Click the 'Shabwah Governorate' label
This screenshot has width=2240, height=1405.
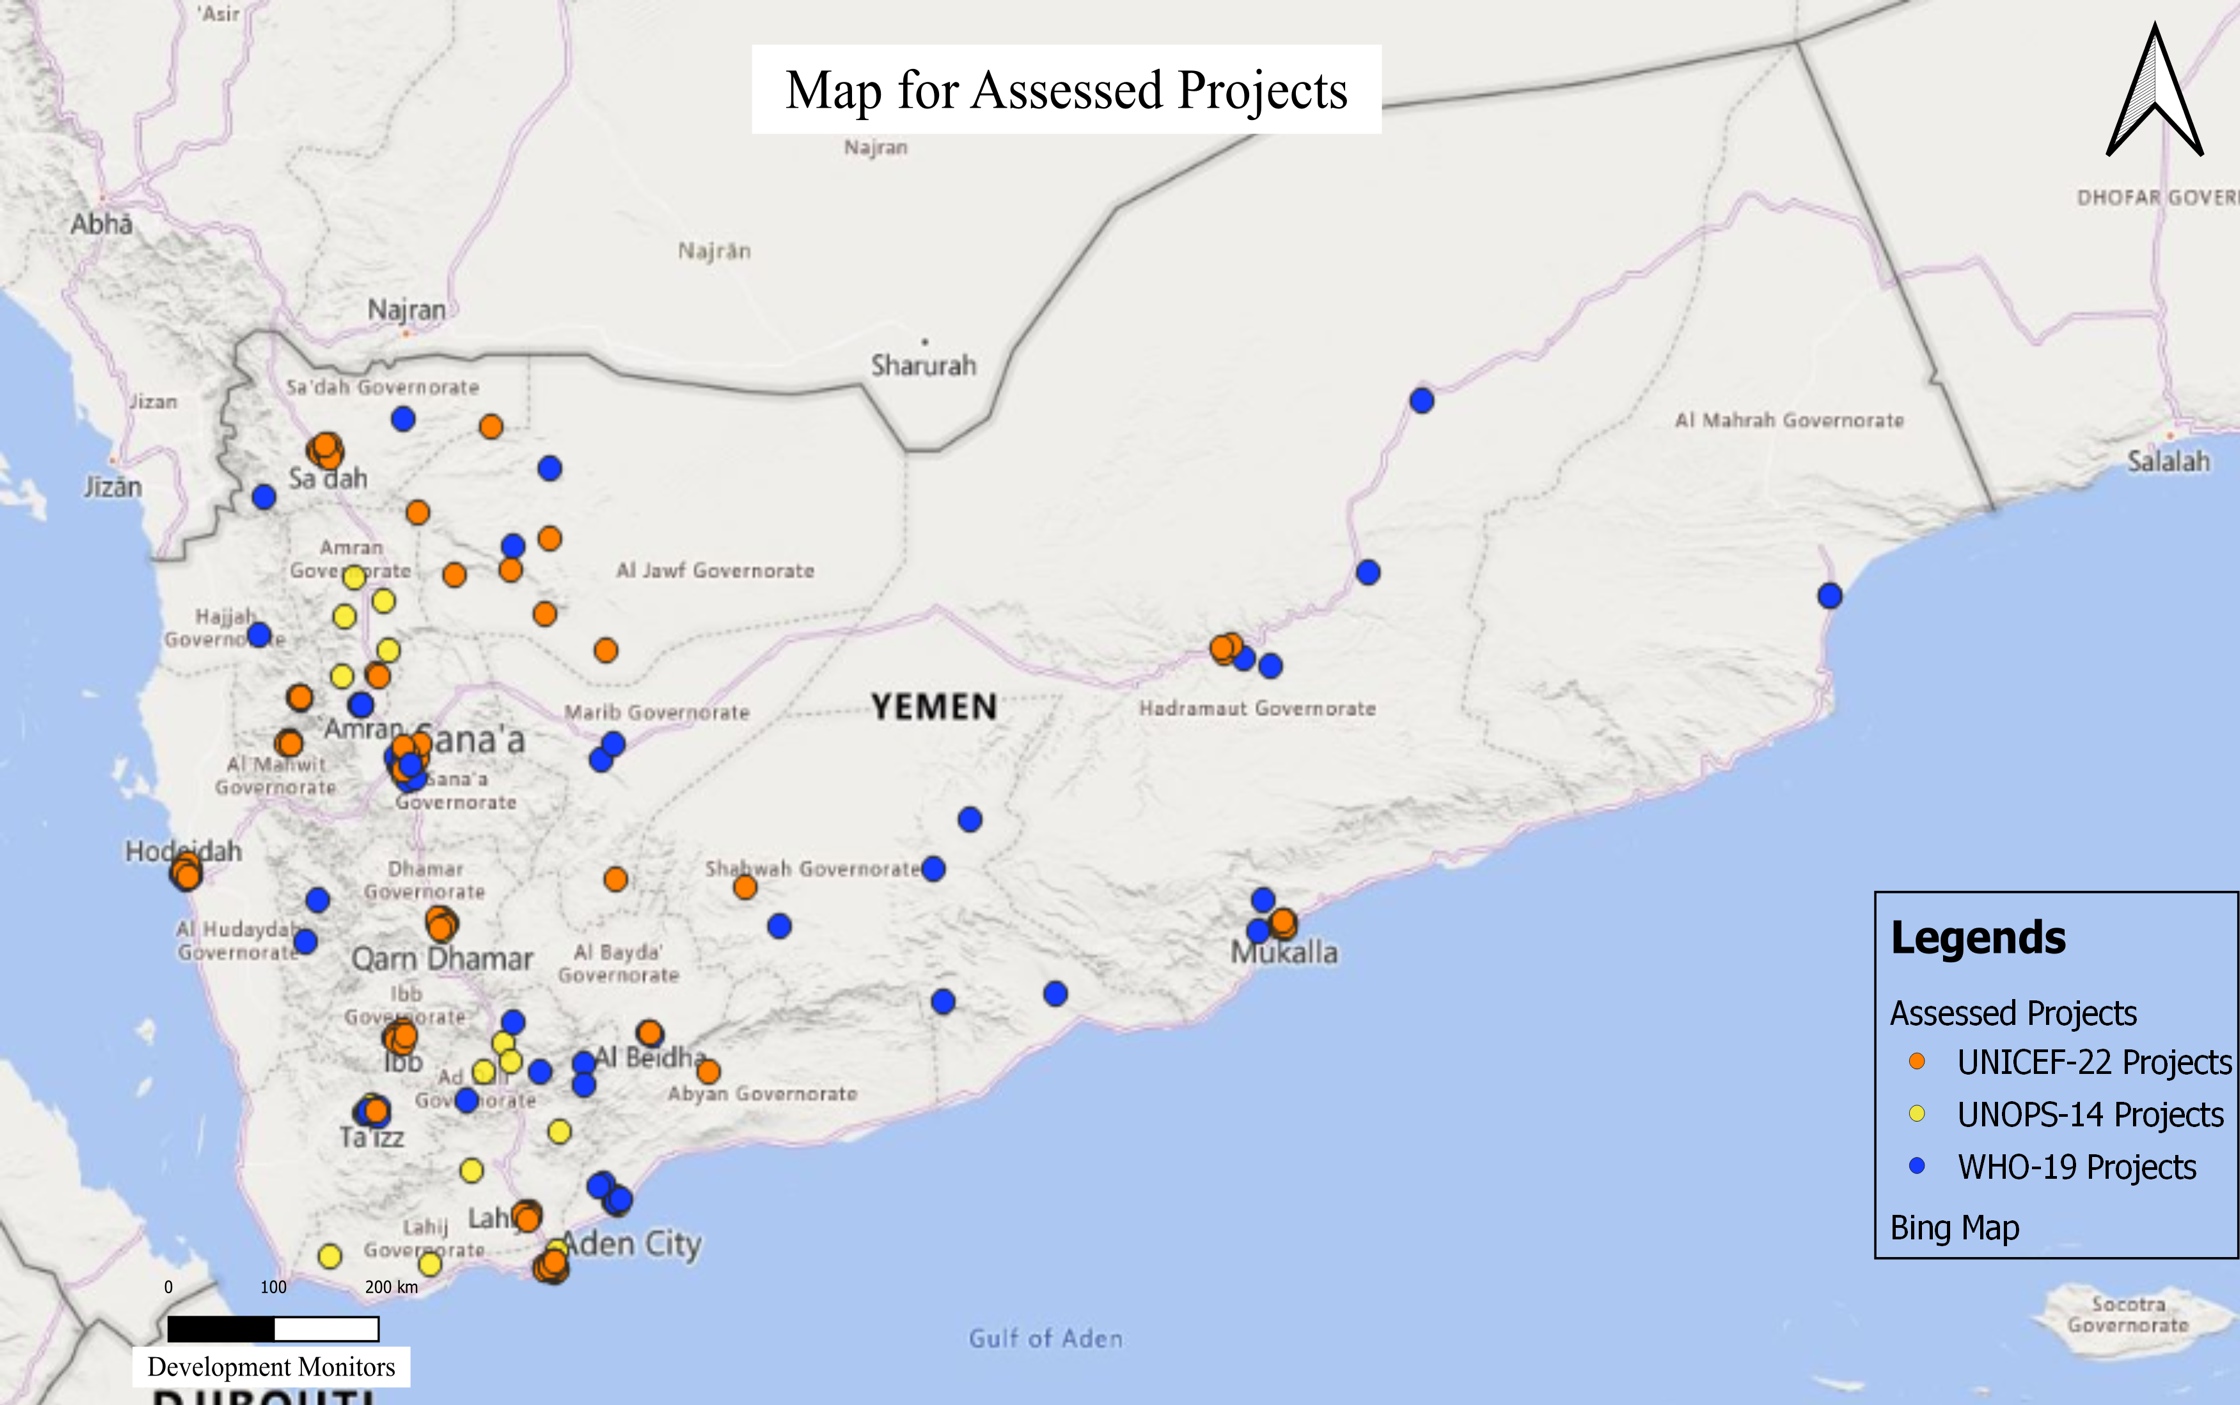click(812, 868)
